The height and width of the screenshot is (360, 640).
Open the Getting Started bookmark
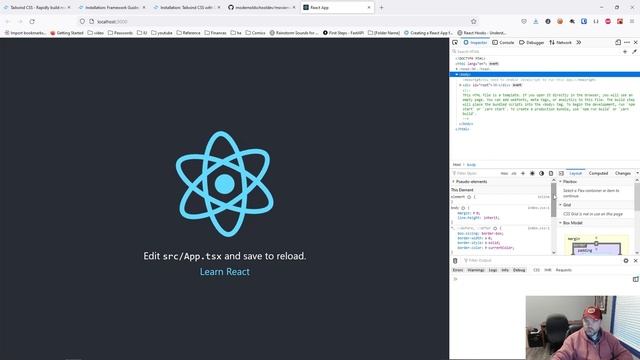click(67, 33)
